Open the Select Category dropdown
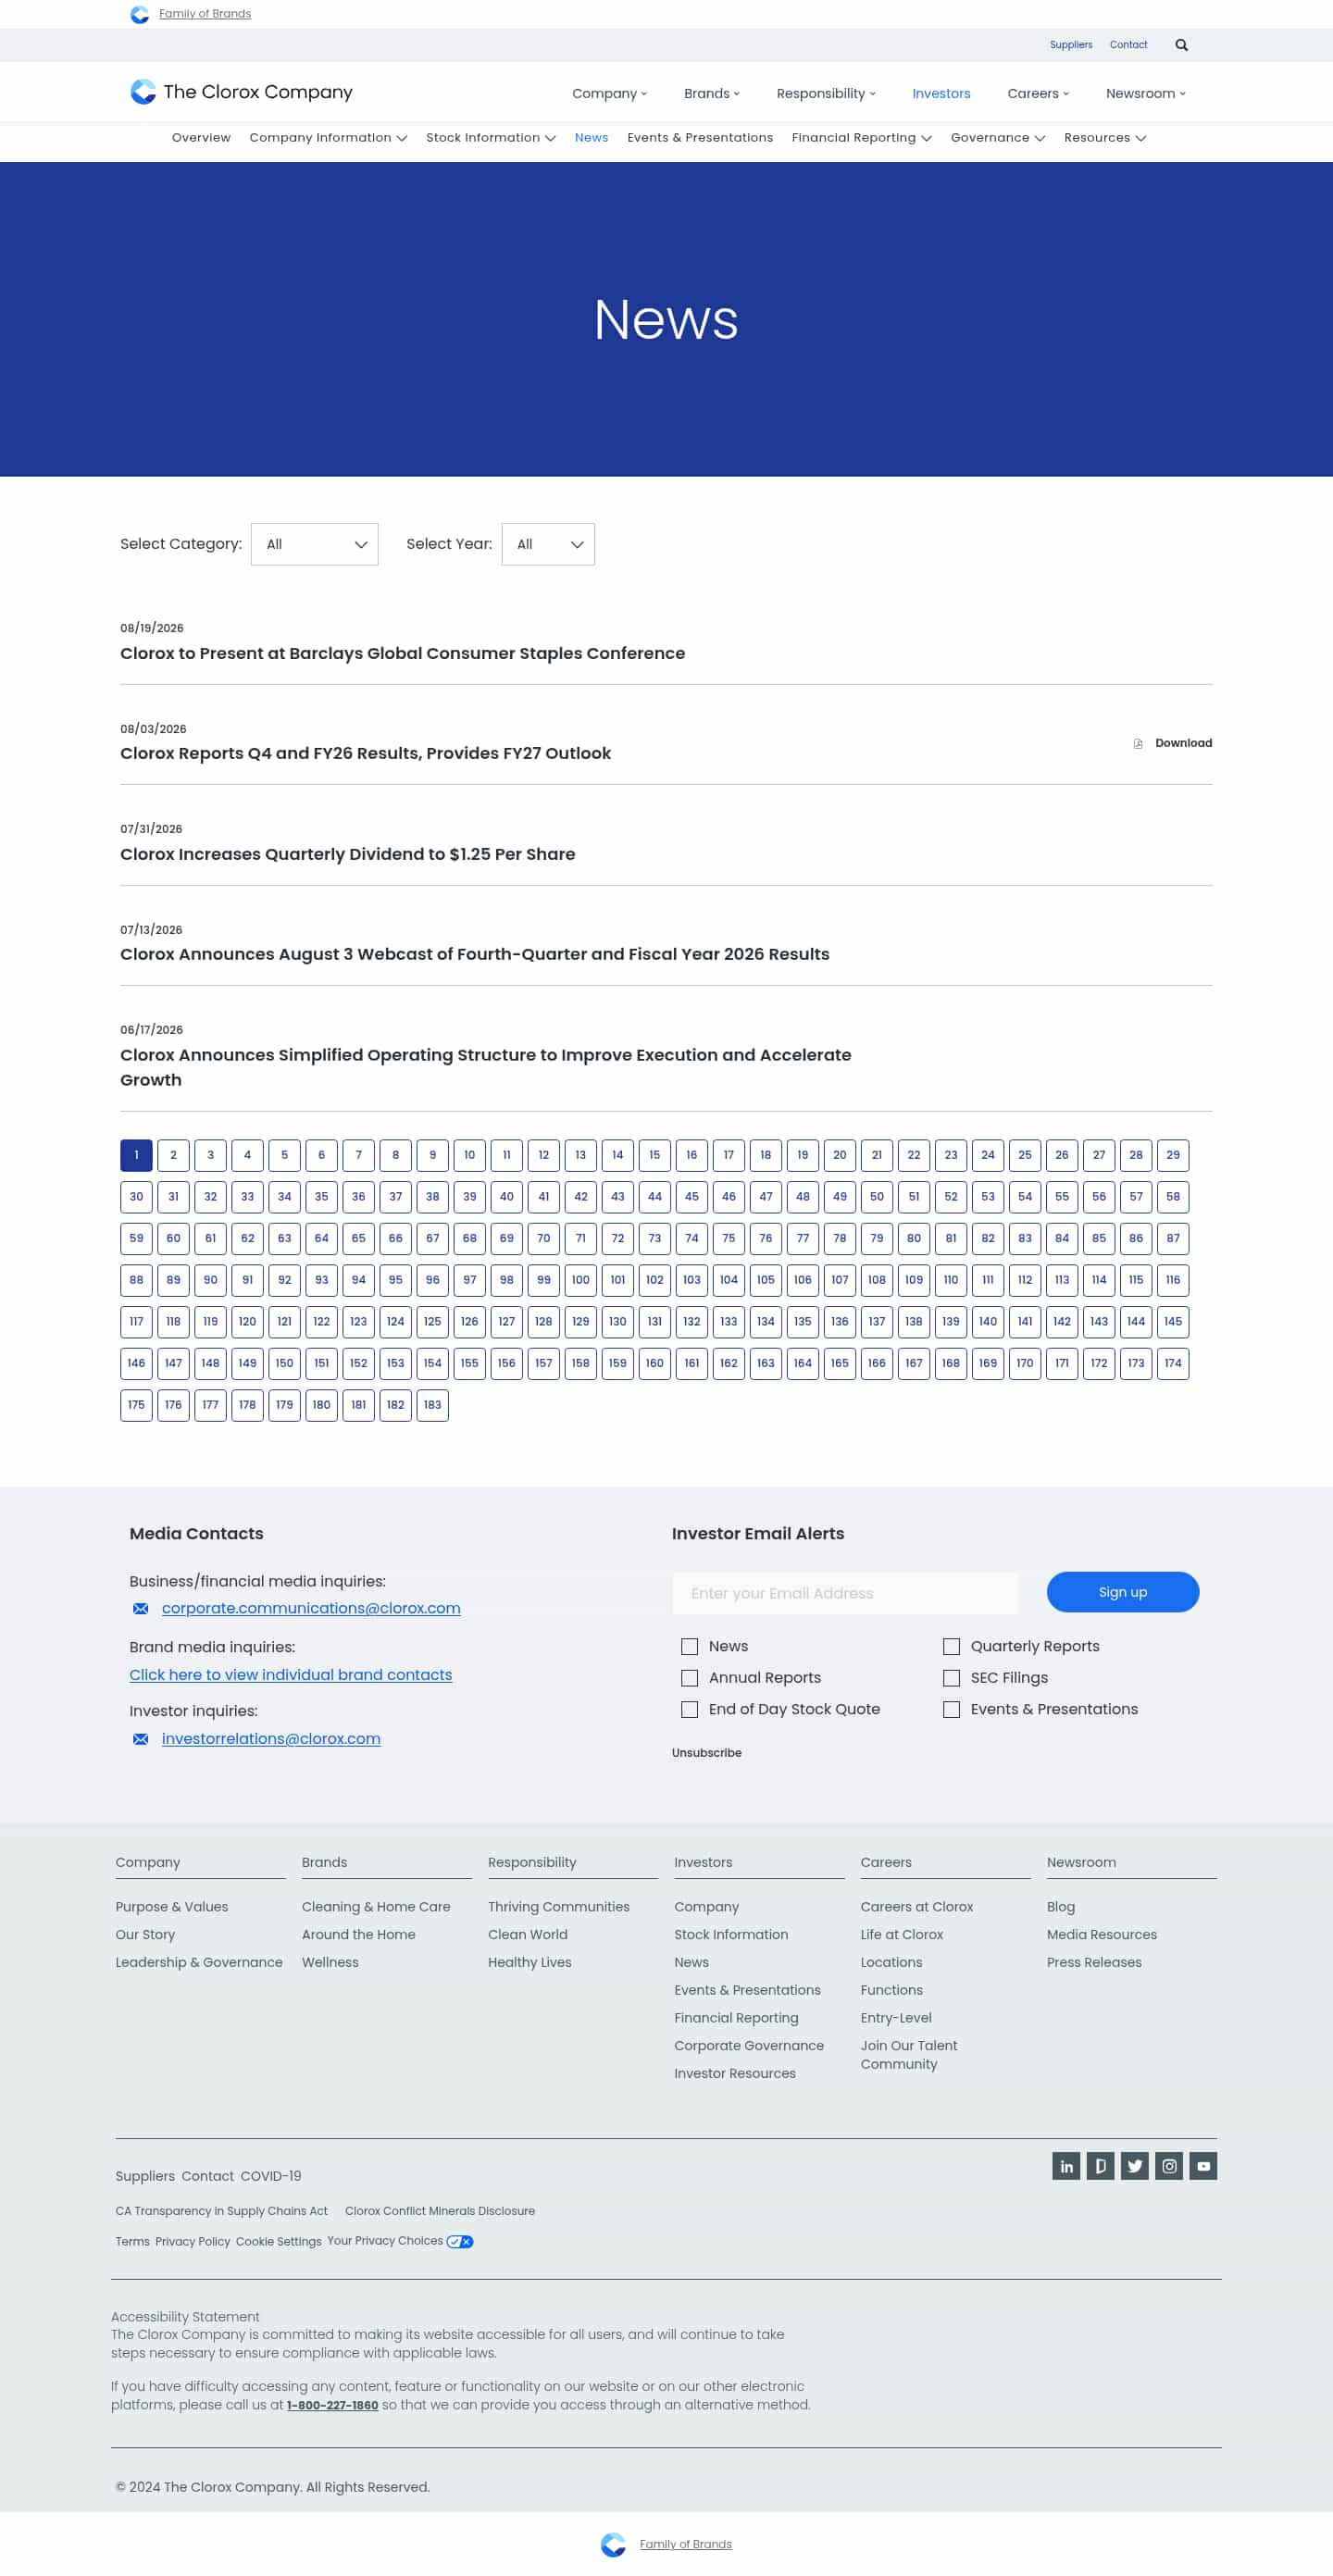1333x2576 pixels. coord(315,544)
